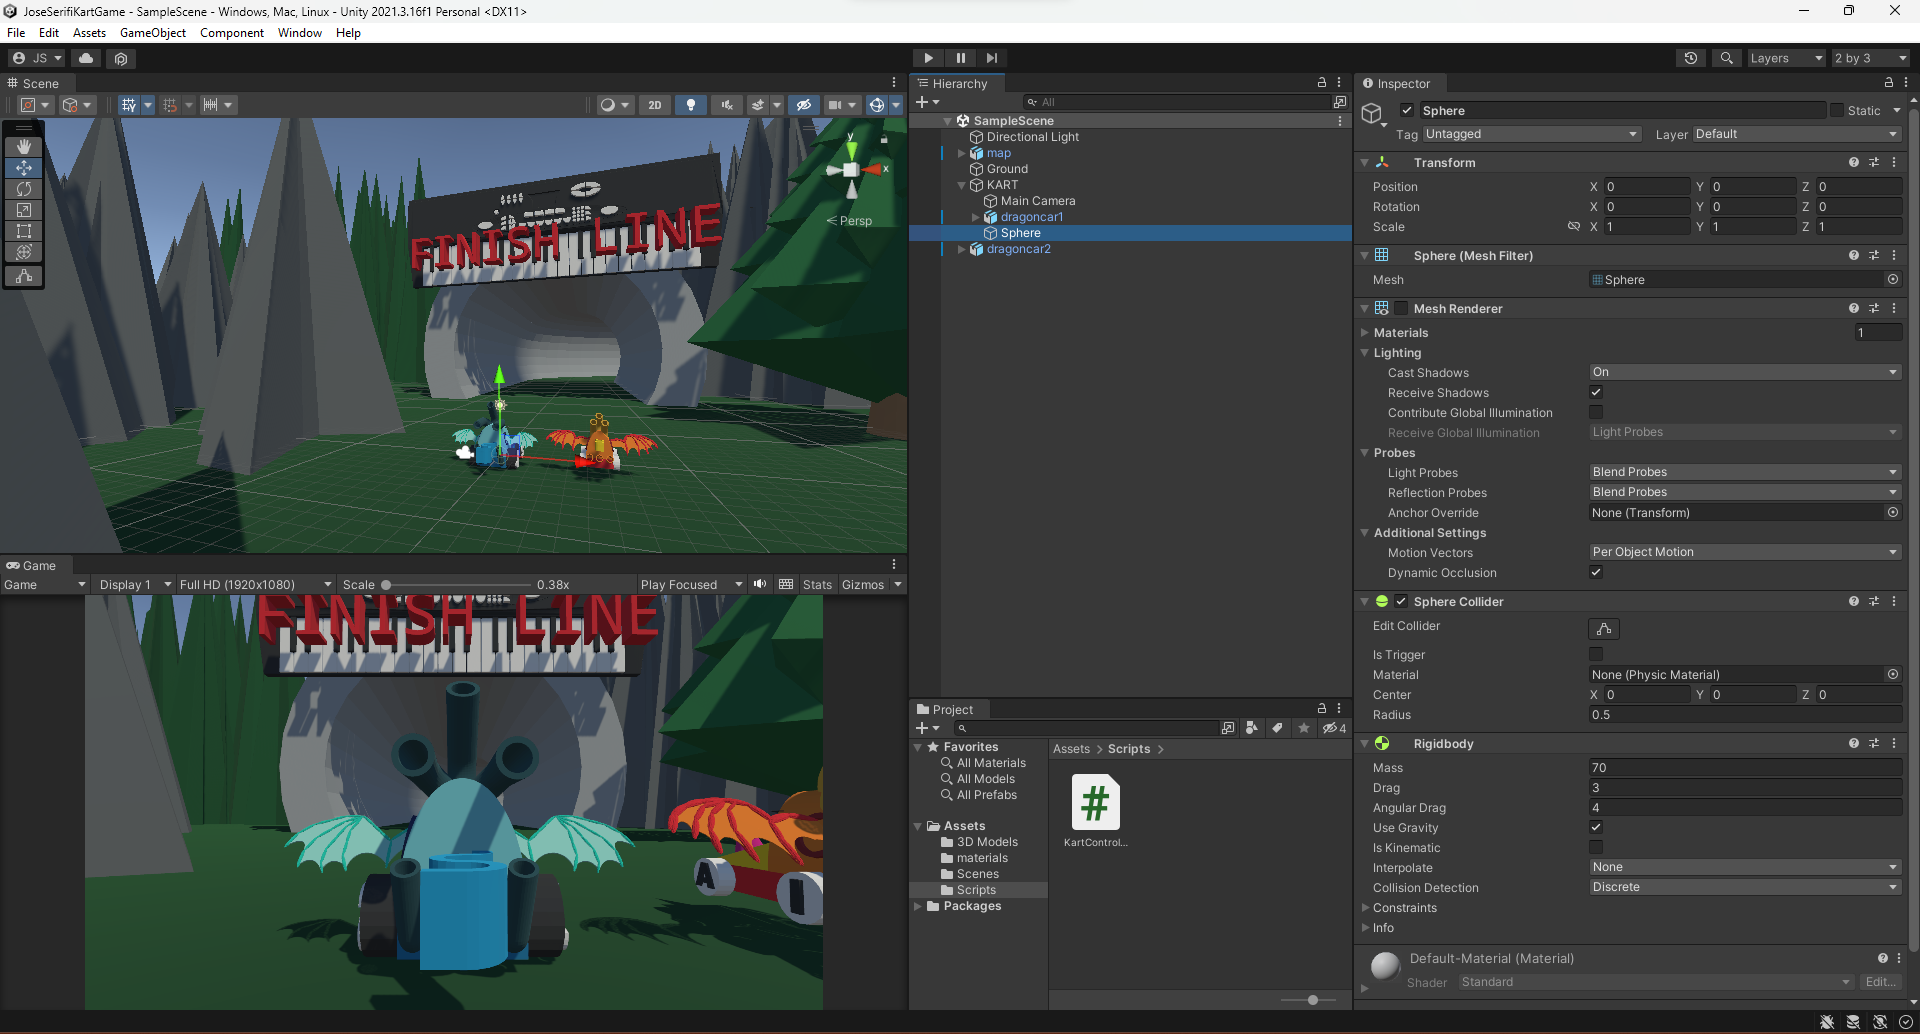The width and height of the screenshot is (1920, 1034).
Task: Select the Rotate tool
Action: pyautogui.click(x=24, y=189)
